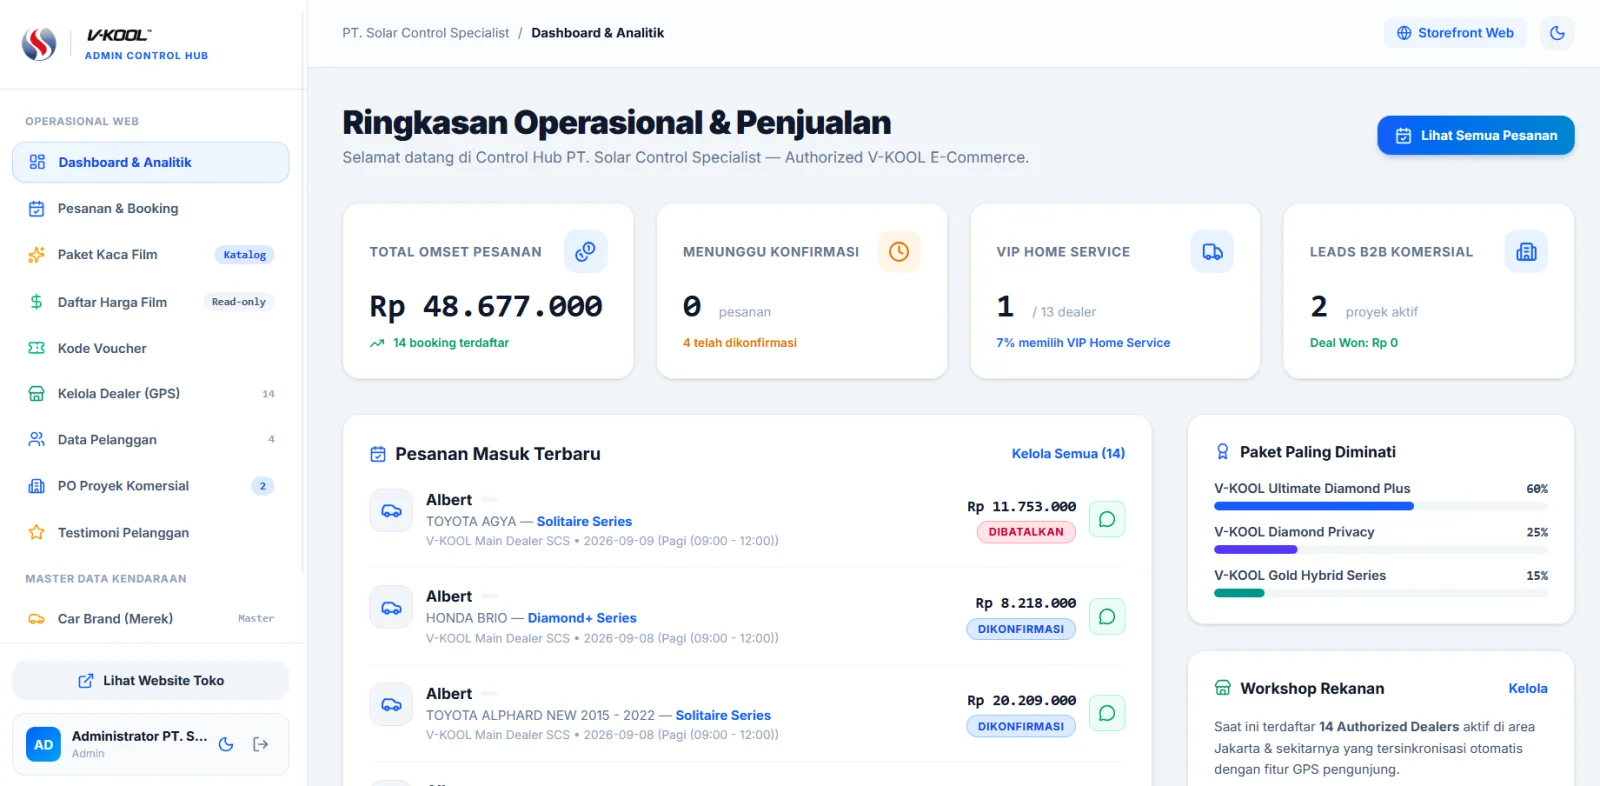This screenshot has width=1600, height=786.
Task: Click the Testimoni Pelanggan star icon
Action: [37, 532]
